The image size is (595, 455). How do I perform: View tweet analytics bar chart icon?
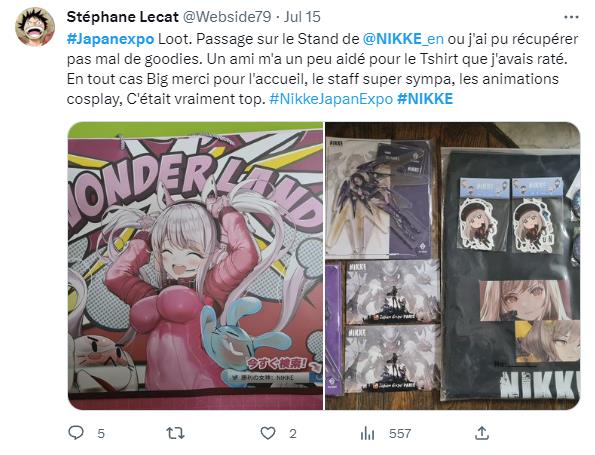(x=367, y=433)
